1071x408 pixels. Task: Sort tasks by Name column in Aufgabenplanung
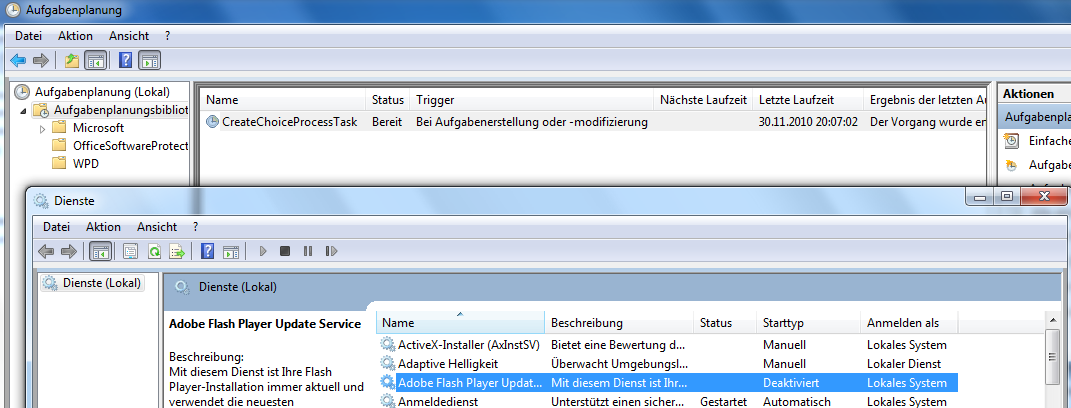point(283,100)
